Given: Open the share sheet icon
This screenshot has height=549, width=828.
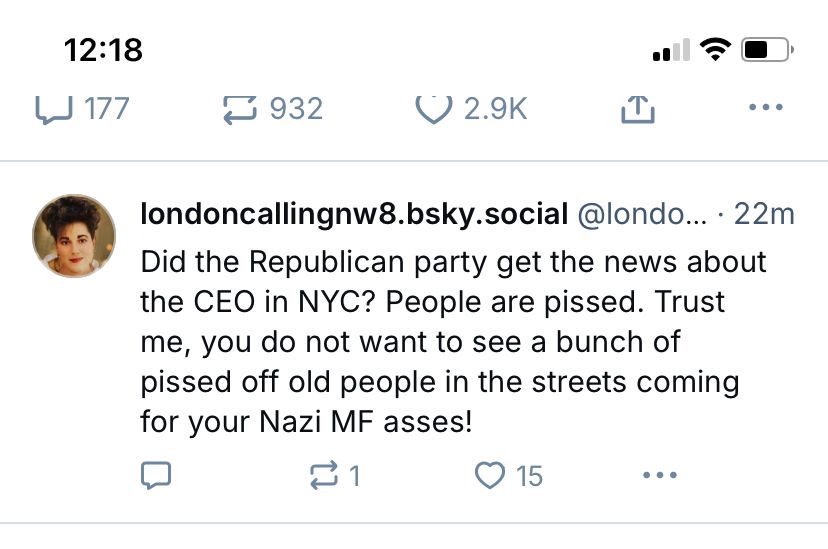Looking at the screenshot, I should [637, 109].
